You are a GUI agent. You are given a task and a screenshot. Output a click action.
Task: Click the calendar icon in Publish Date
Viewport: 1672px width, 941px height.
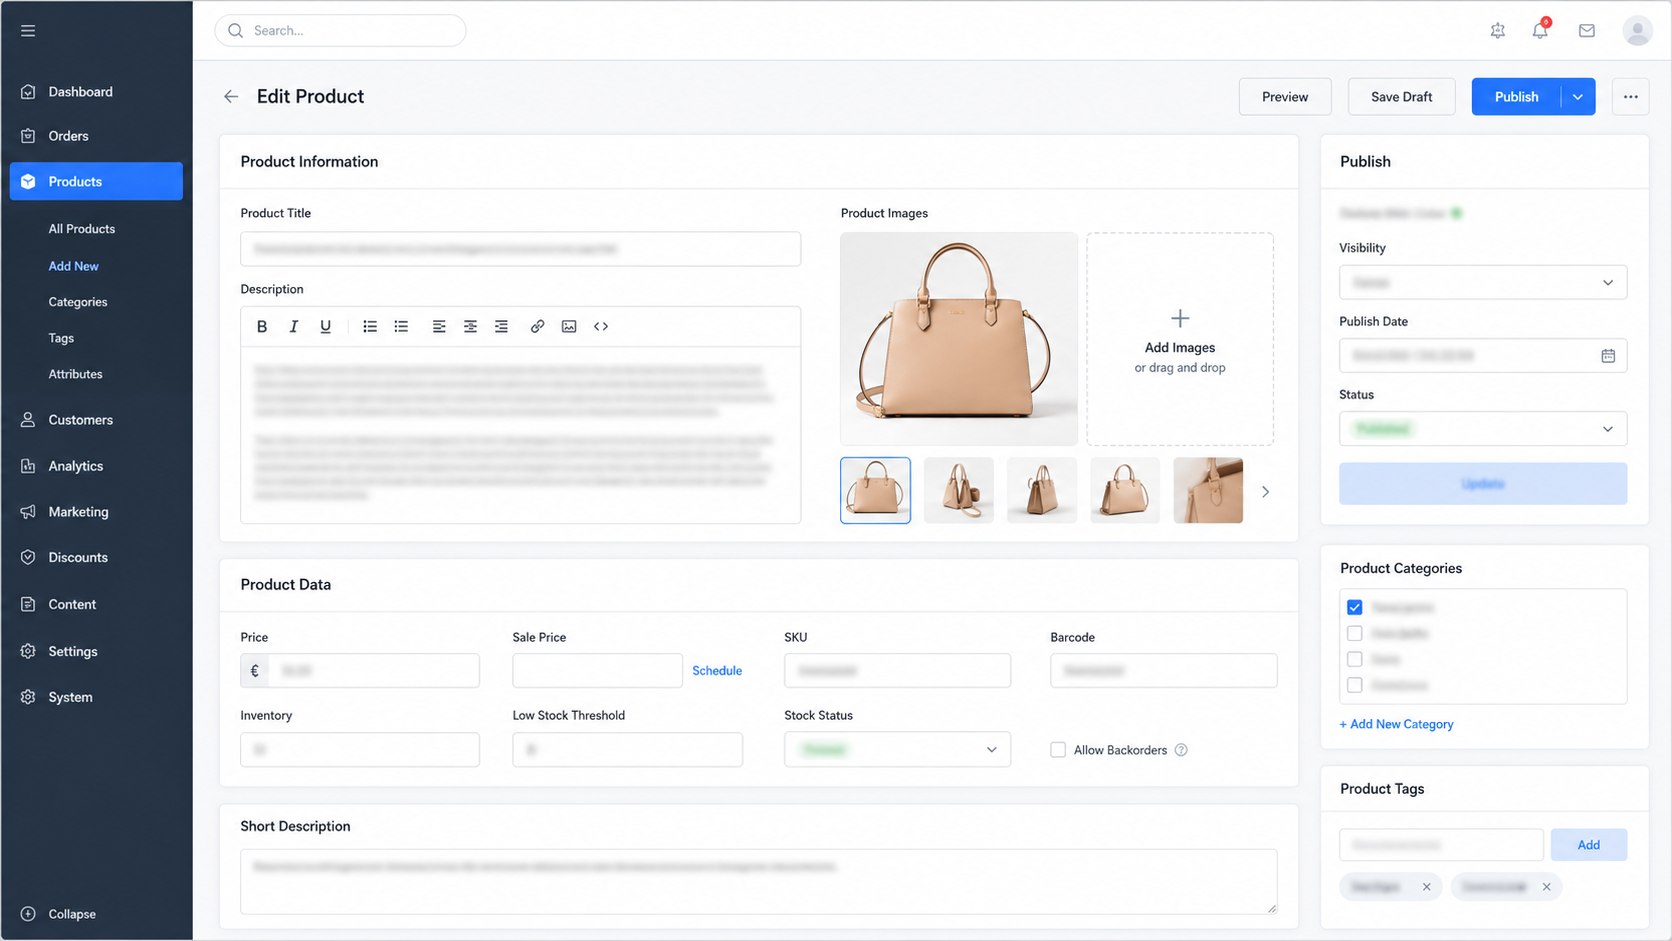tap(1608, 356)
